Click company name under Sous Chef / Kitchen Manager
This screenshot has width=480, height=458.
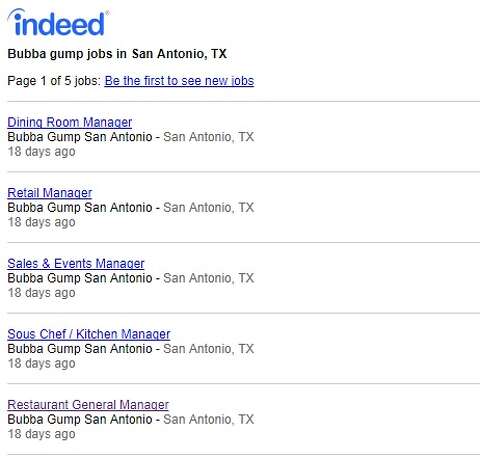[80, 349]
